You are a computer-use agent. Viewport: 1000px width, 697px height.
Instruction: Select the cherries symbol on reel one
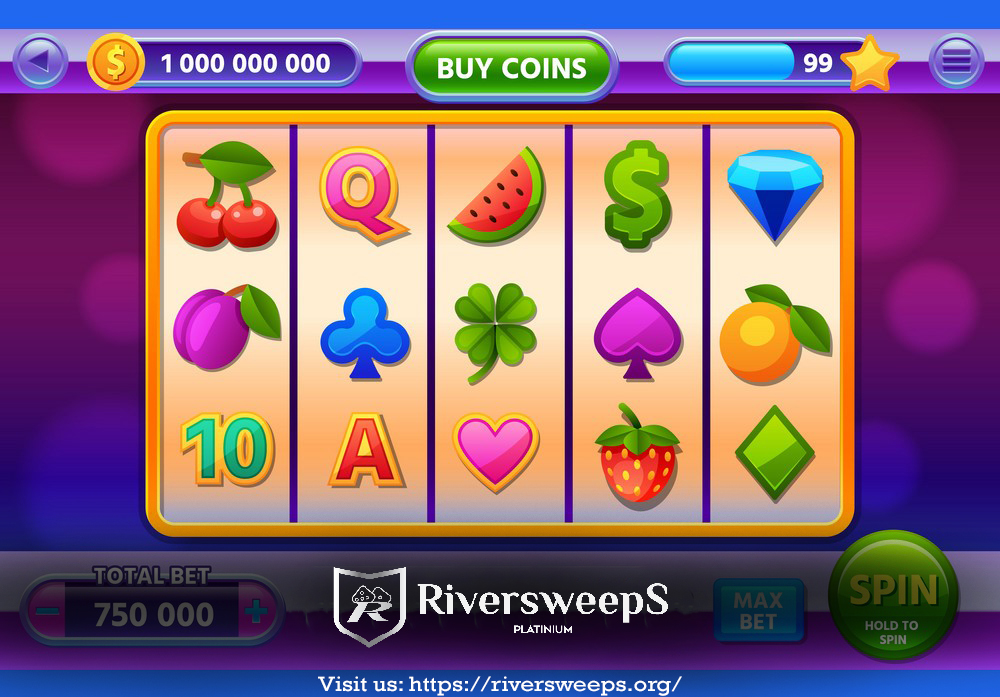[x=228, y=195]
